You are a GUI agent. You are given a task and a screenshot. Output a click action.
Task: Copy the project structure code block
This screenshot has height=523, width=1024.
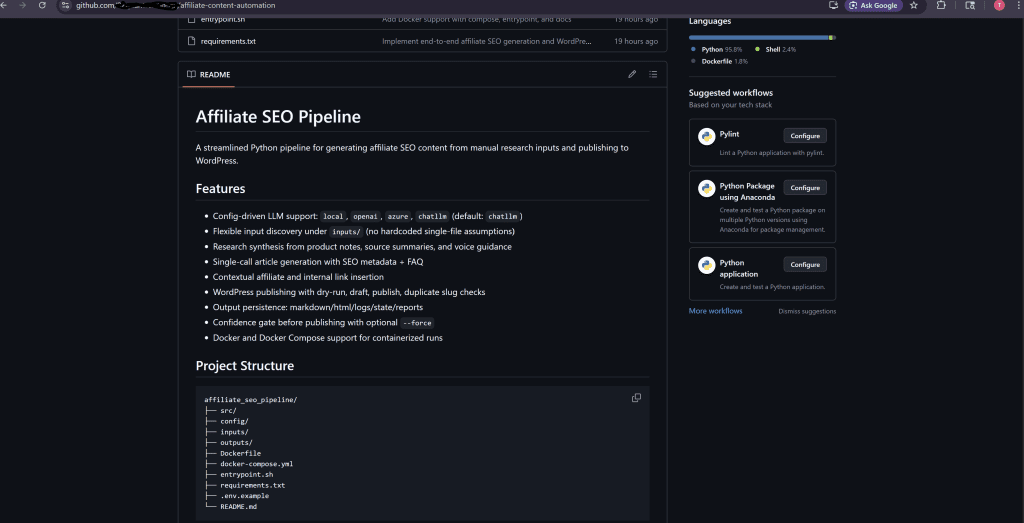coord(636,398)
